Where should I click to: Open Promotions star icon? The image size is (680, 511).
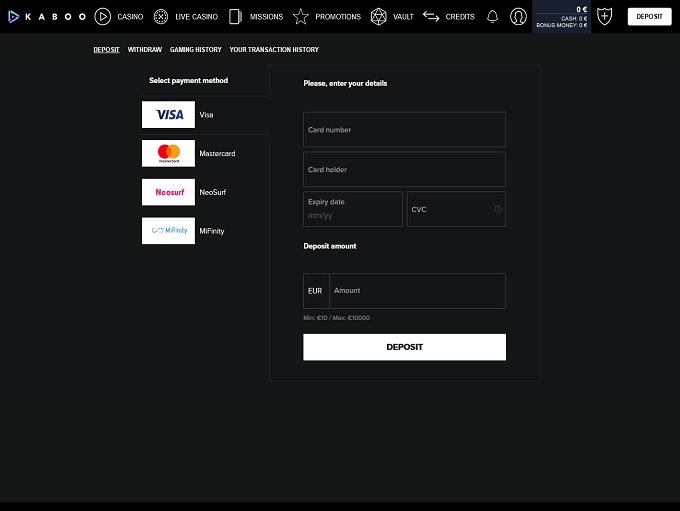pyautogui.click(x=300, y=16)
